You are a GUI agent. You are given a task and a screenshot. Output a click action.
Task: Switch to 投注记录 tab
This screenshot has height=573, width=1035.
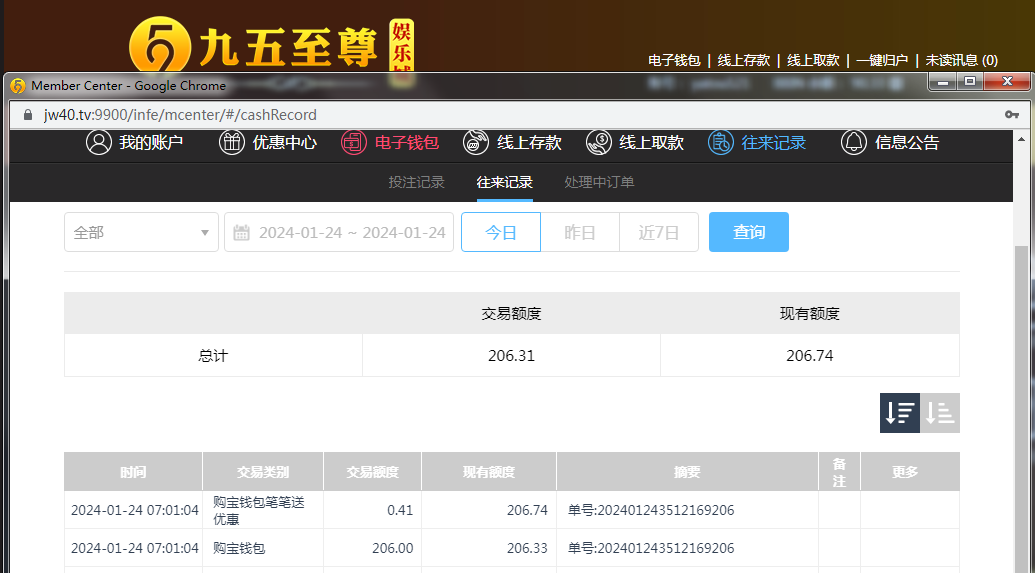coord(416,182)
